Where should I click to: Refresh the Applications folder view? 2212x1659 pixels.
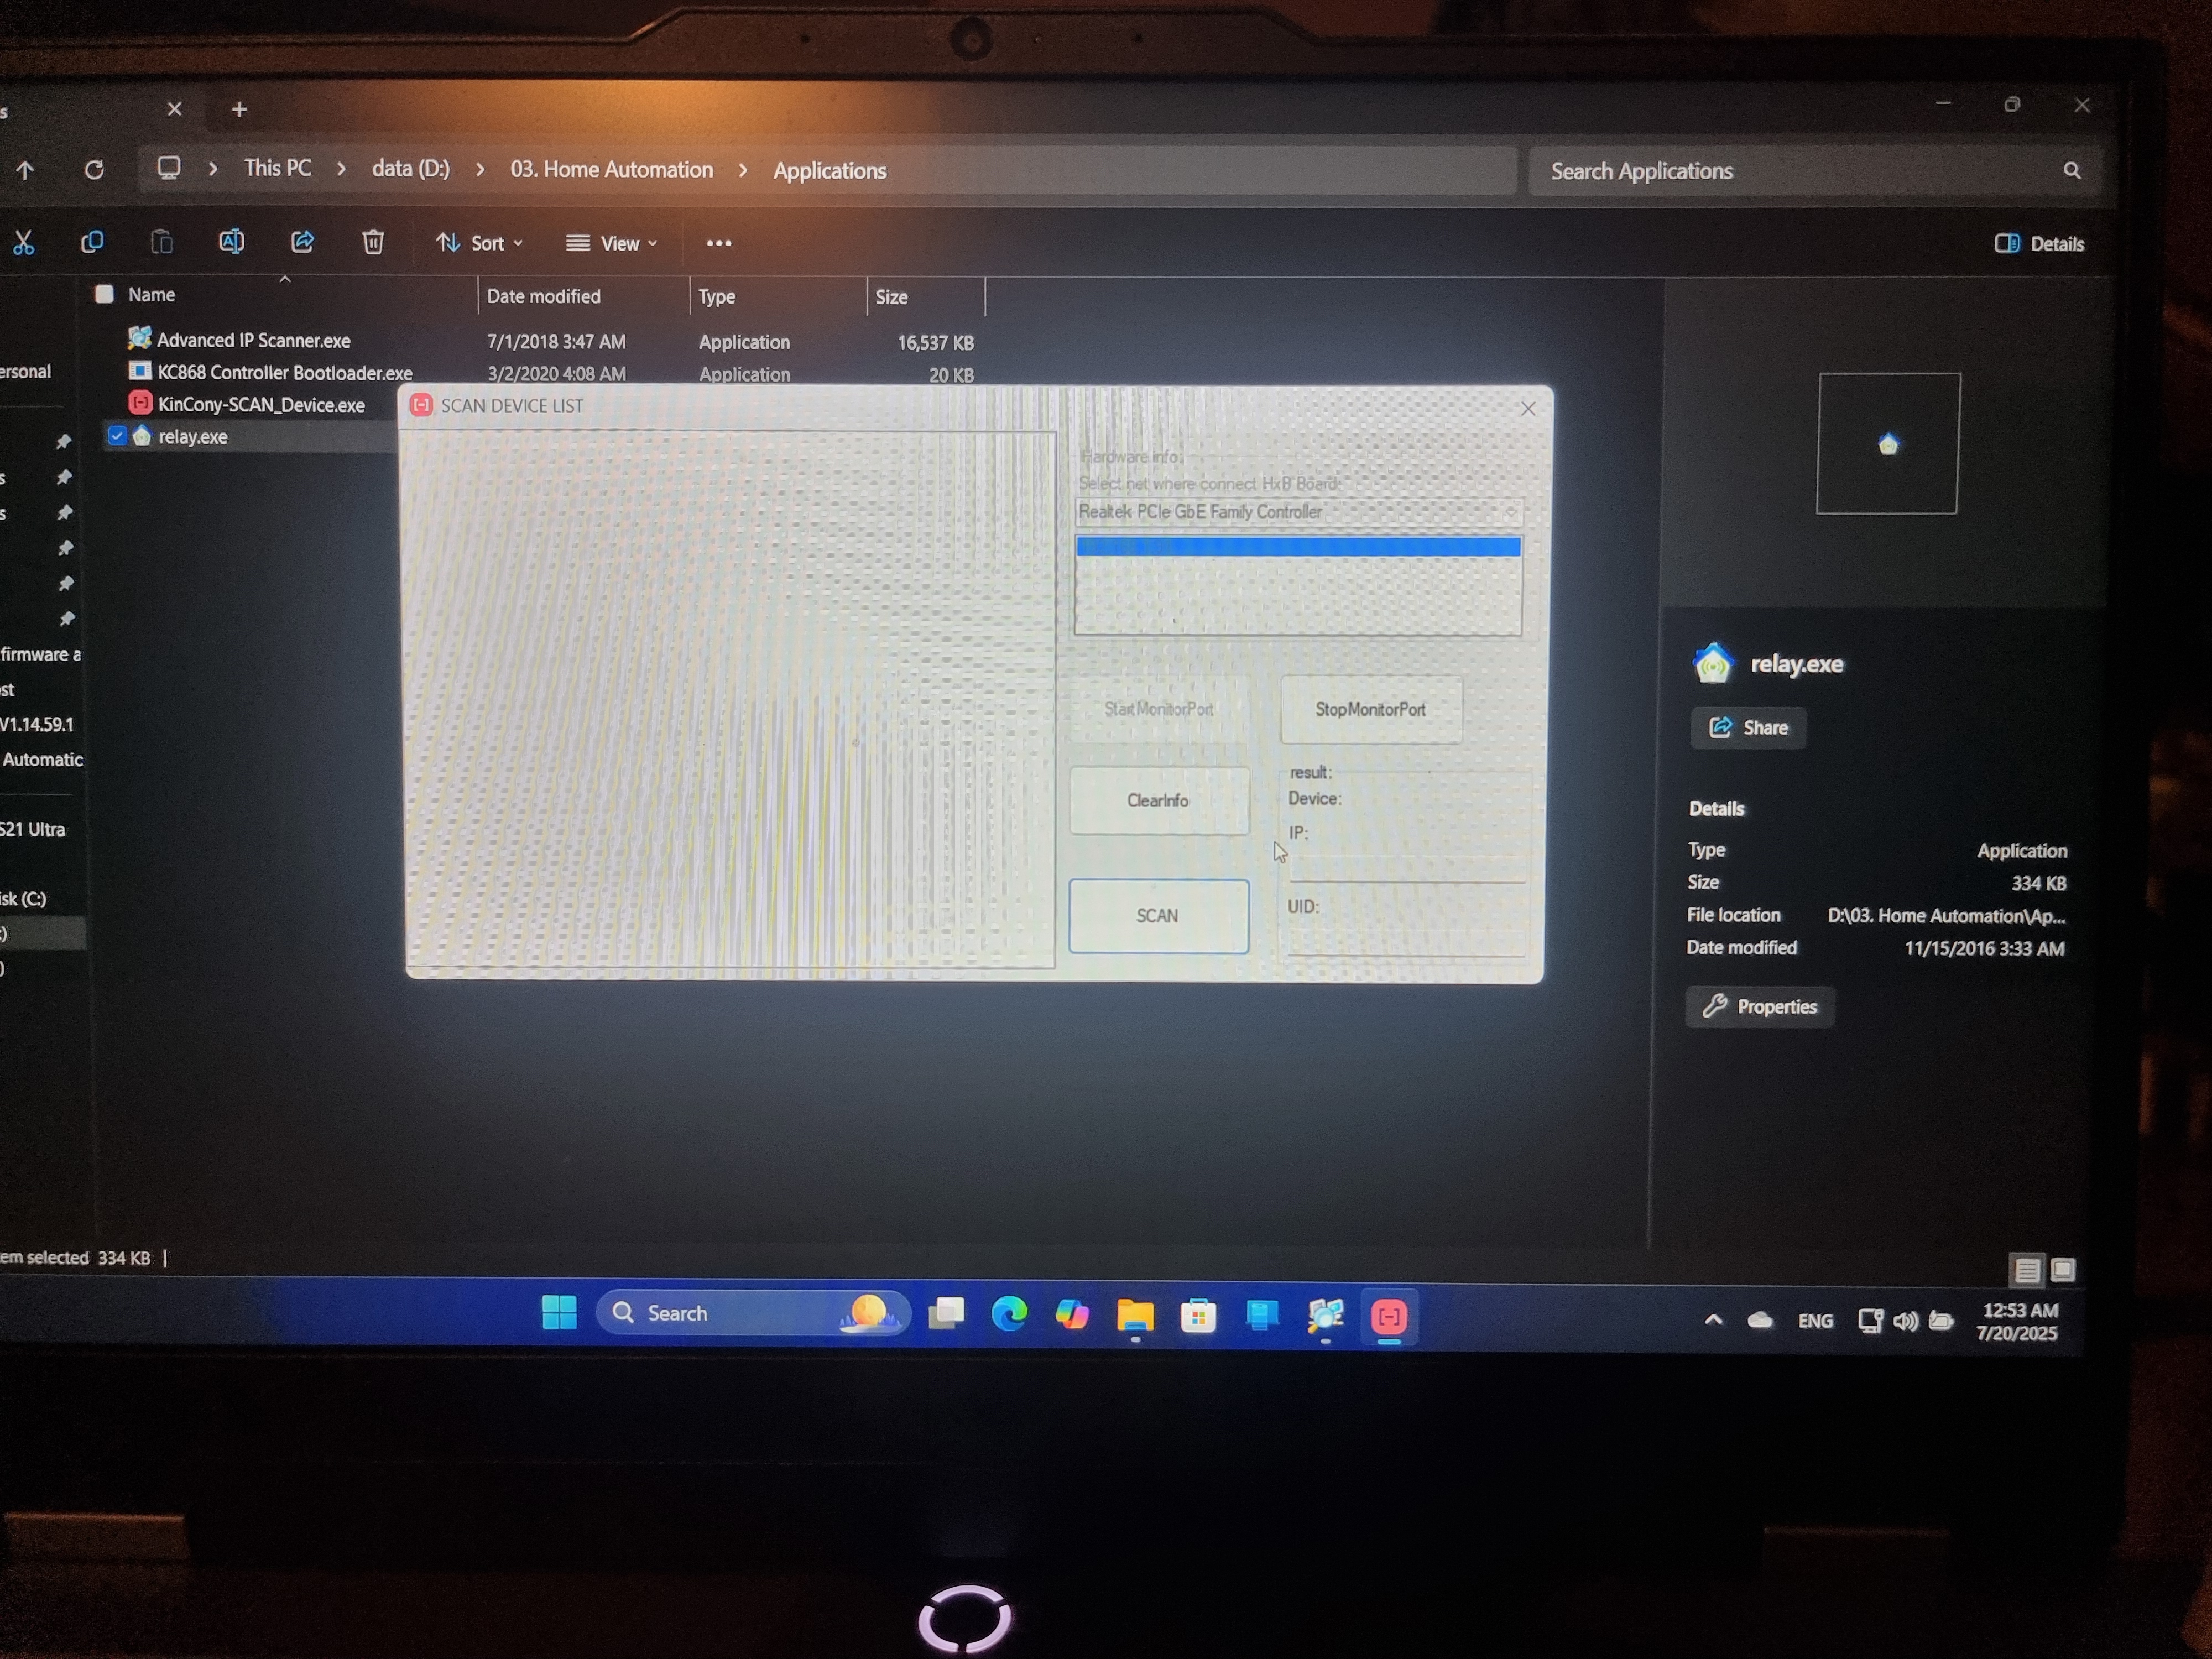[94, 170]
